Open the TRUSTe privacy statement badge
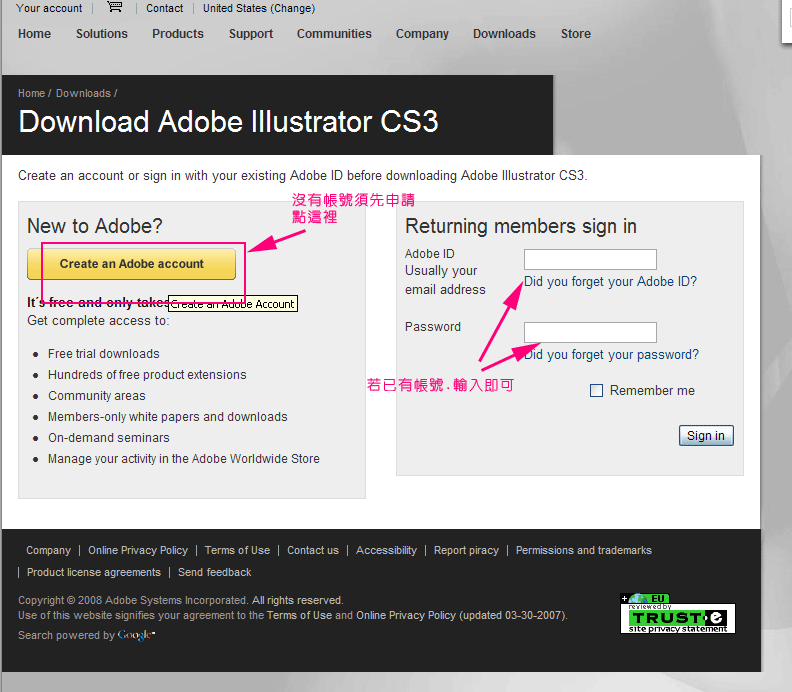Screen dimensions: 792x692 [677, 614]
